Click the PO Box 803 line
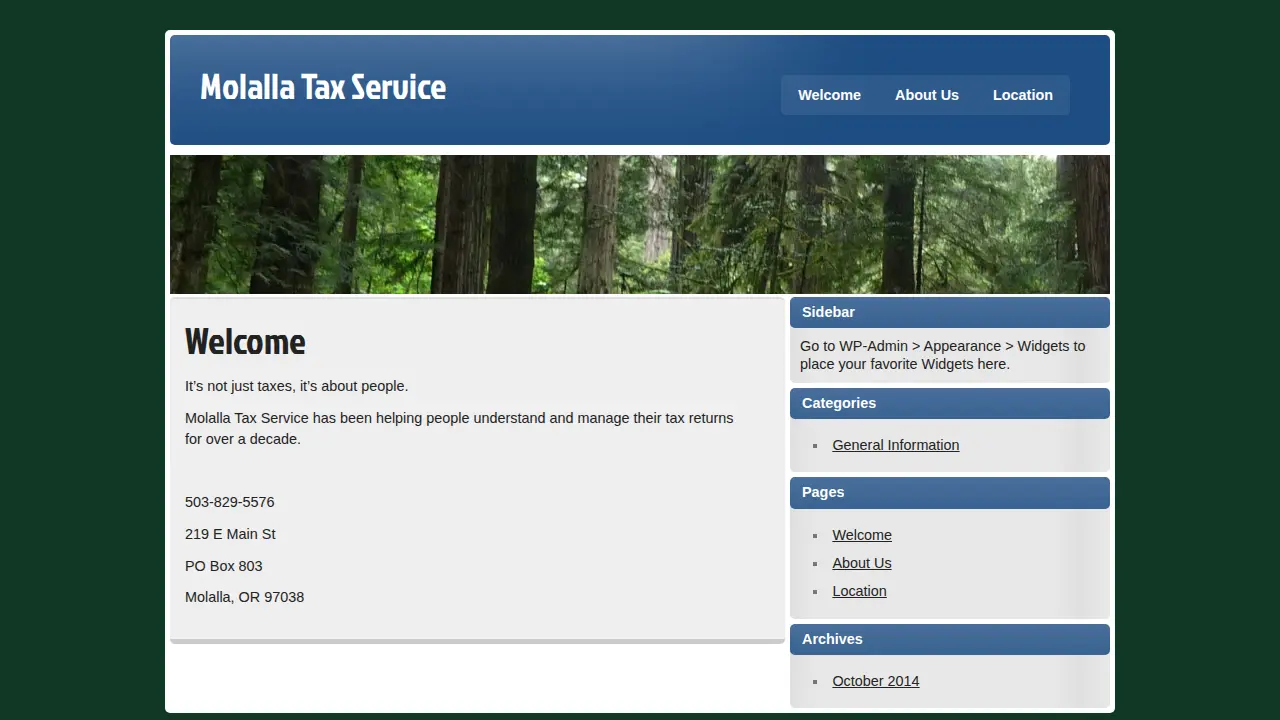The height and width of the screenshot is (720, 1280). 224,566
